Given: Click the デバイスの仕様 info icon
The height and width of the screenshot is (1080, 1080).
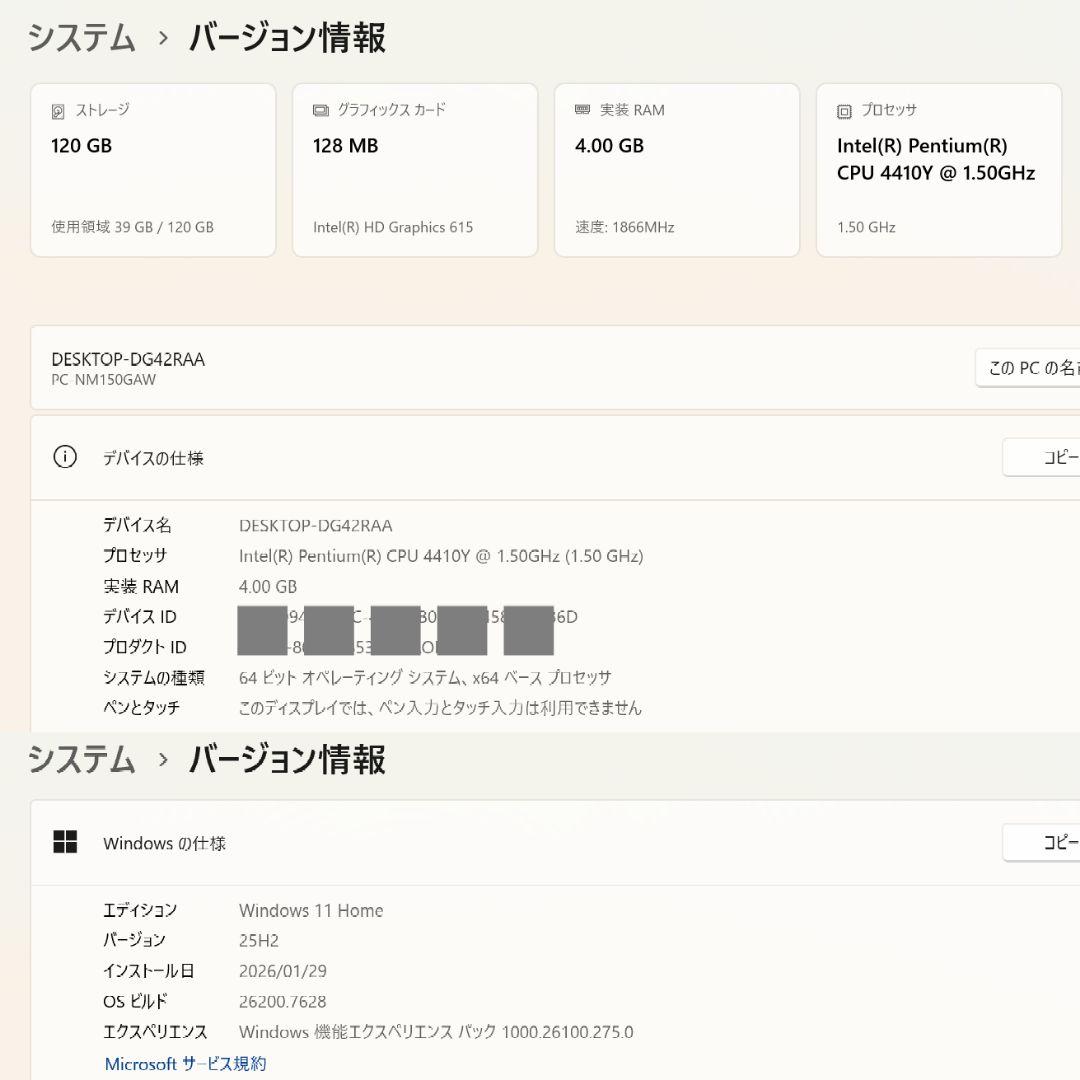Looking at the screenshot, I should [x=65, y=457].
